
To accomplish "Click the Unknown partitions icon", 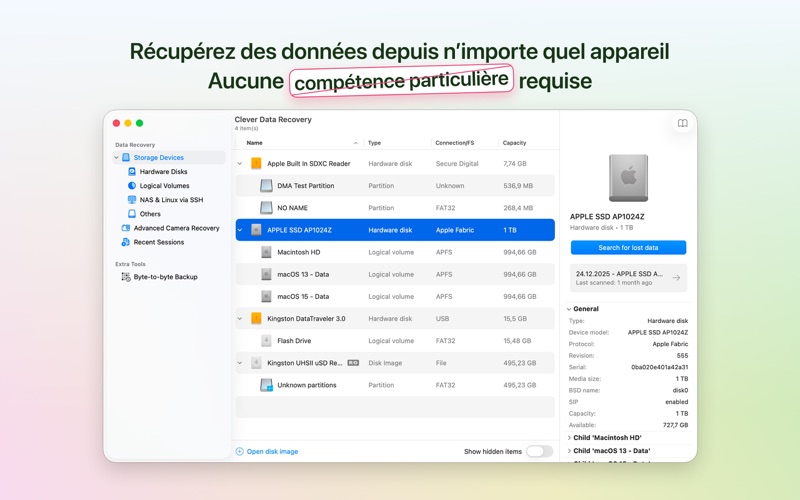I will pos(266,385).
